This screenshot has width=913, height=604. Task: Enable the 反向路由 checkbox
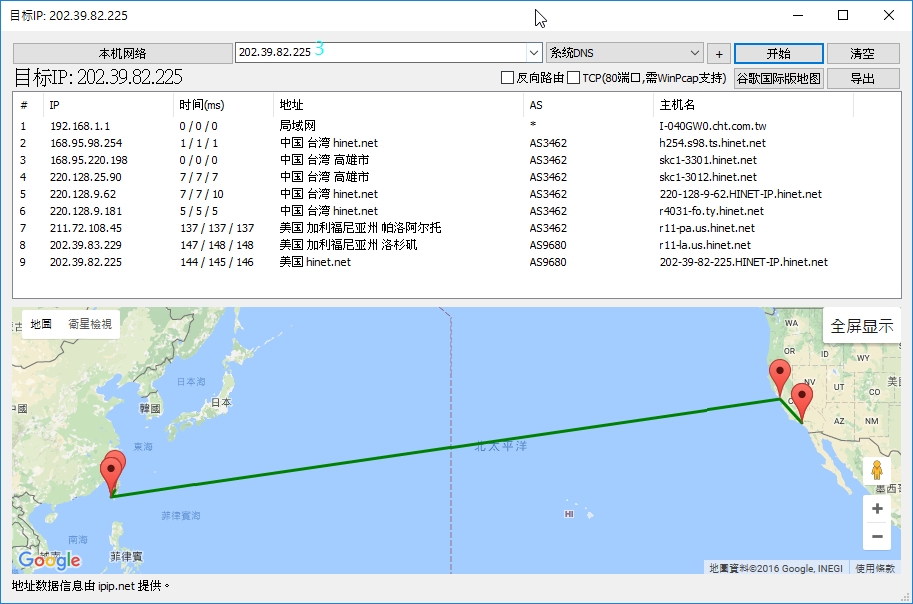coord(507,78)
